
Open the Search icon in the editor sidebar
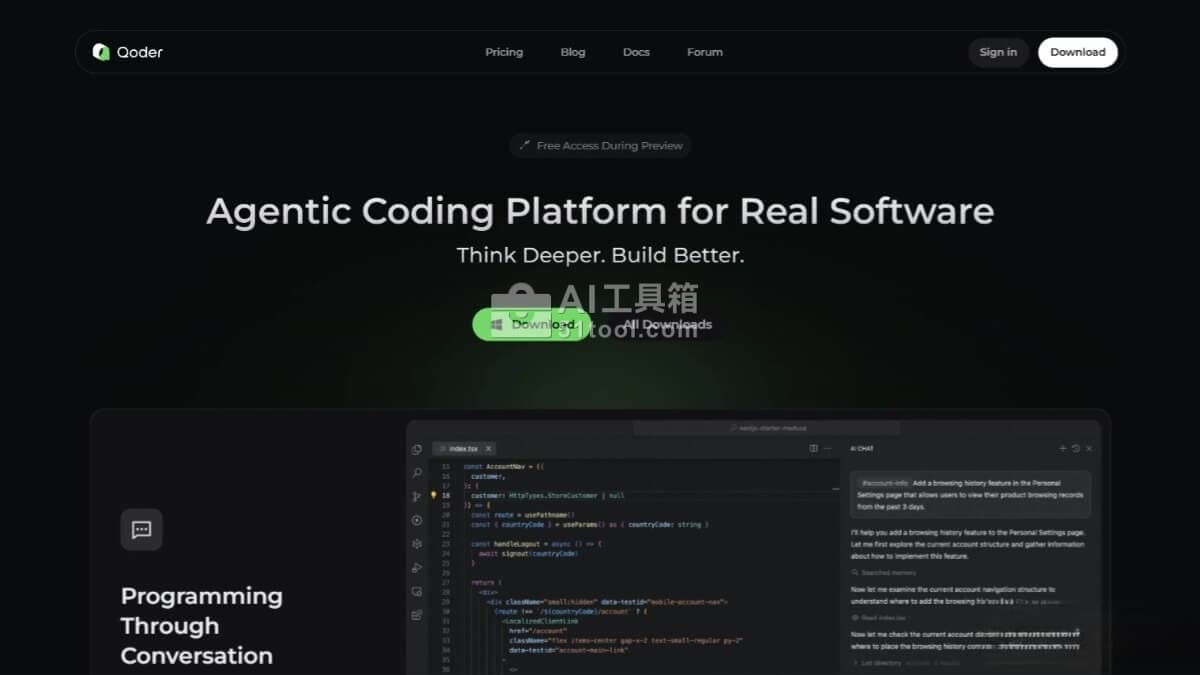tap(417, 472)
